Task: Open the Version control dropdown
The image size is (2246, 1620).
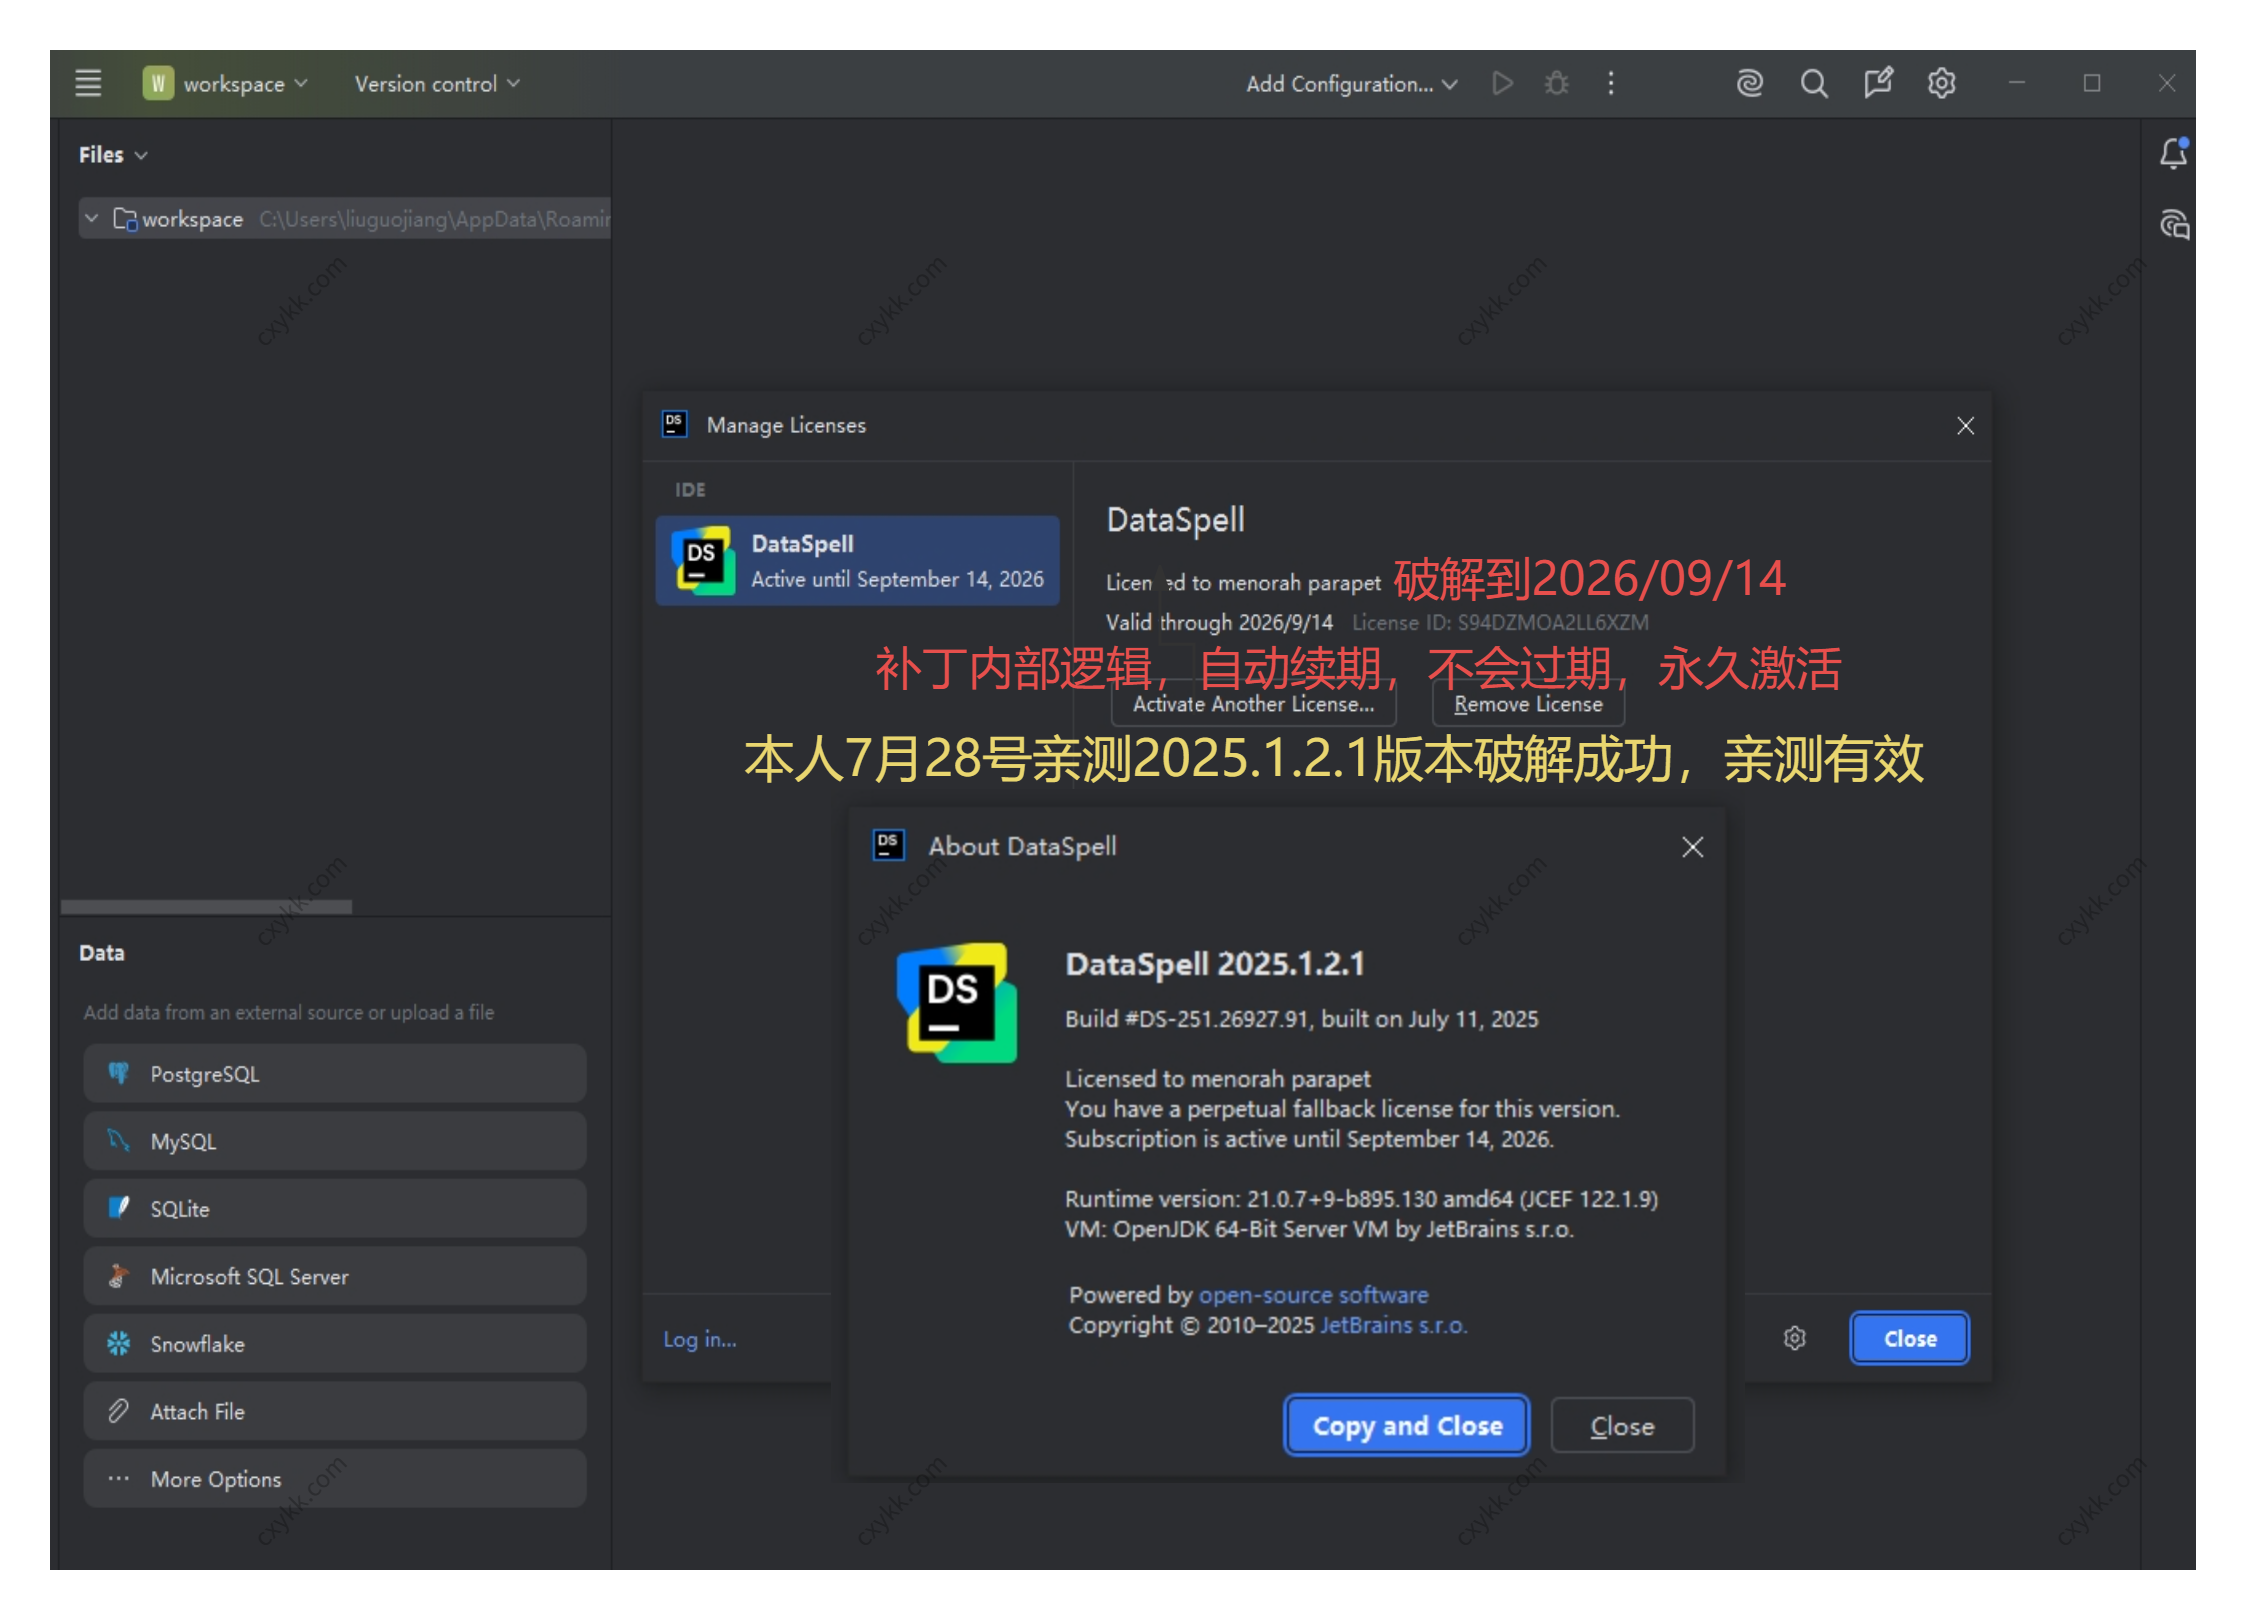Action: click(x=437, y=83)
